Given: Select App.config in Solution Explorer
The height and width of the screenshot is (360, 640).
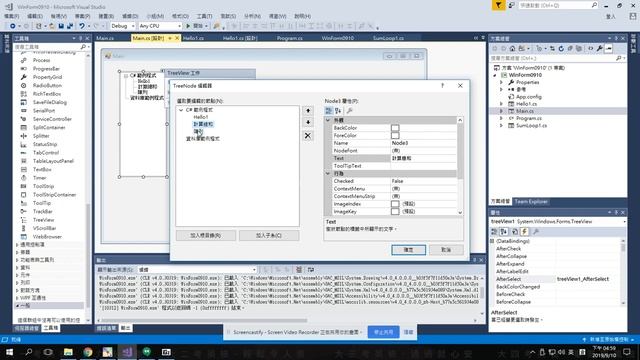Looking at the screenshot, I should [529, 97].
